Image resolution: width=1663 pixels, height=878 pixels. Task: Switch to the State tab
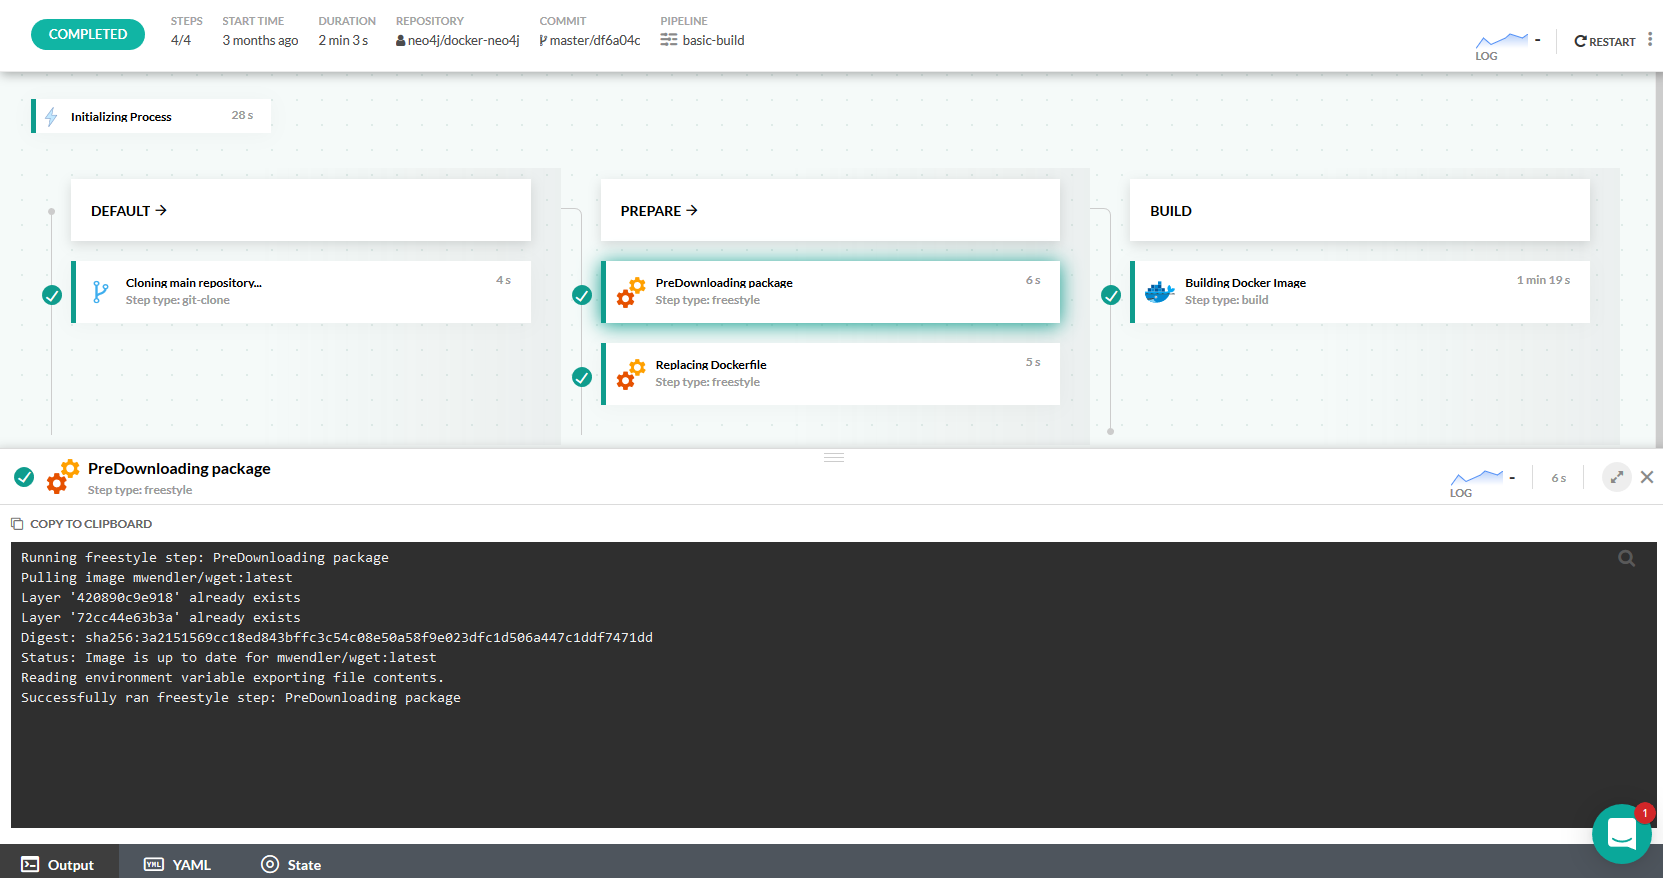(291, 865)
